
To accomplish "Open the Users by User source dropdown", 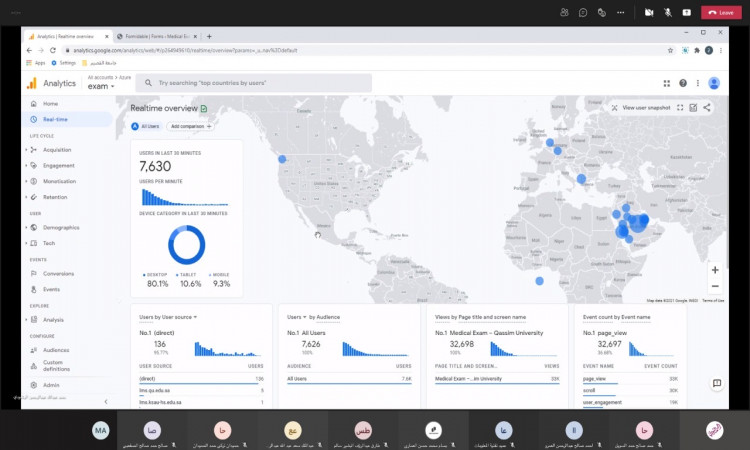I will coord(168,317).
